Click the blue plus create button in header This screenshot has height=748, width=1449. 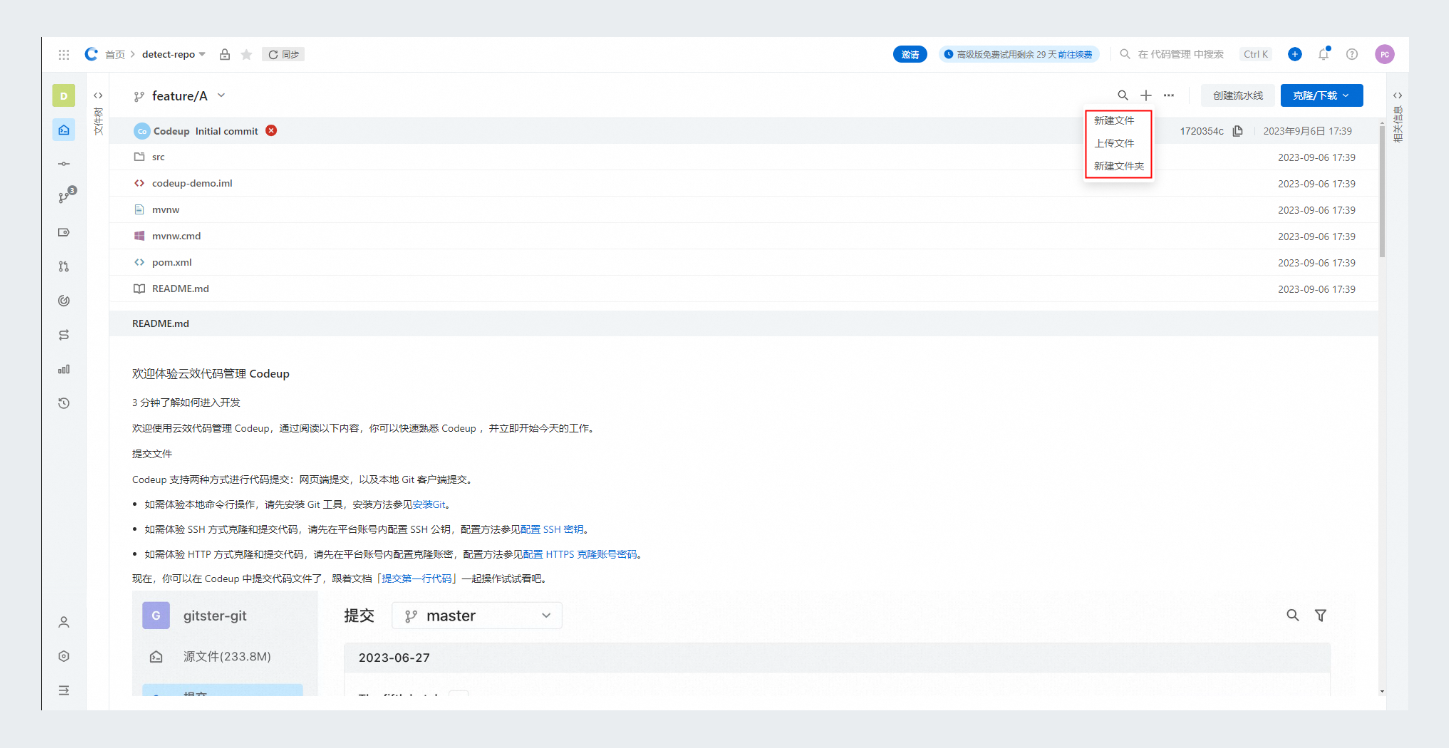click(1295, 54)
